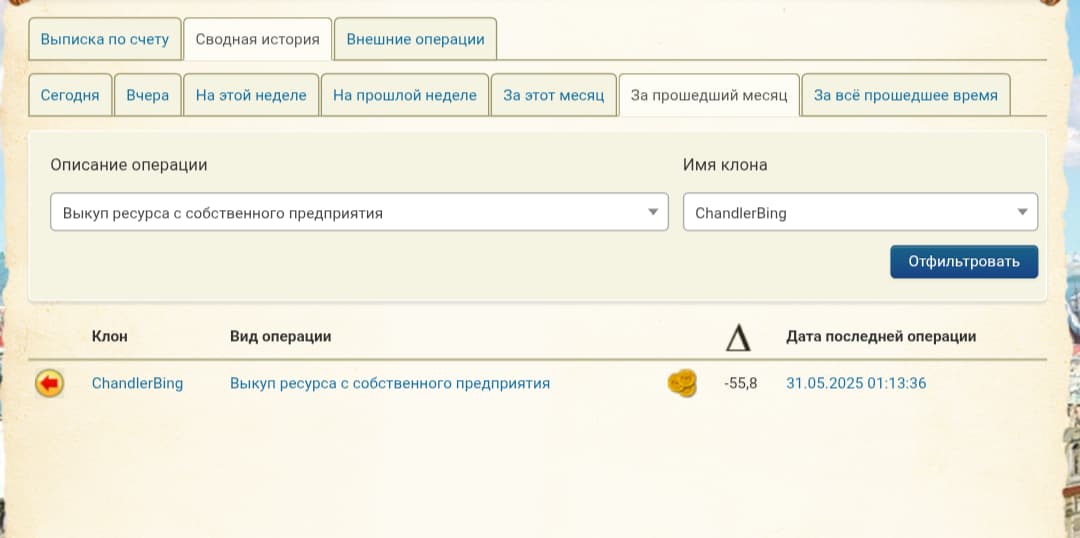Switch the period to Вчера
Viewport: 1080px width, 538px height.
click(148, 96)
